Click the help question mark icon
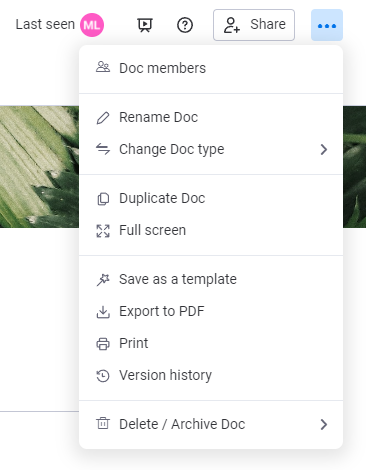 [185, 25]
